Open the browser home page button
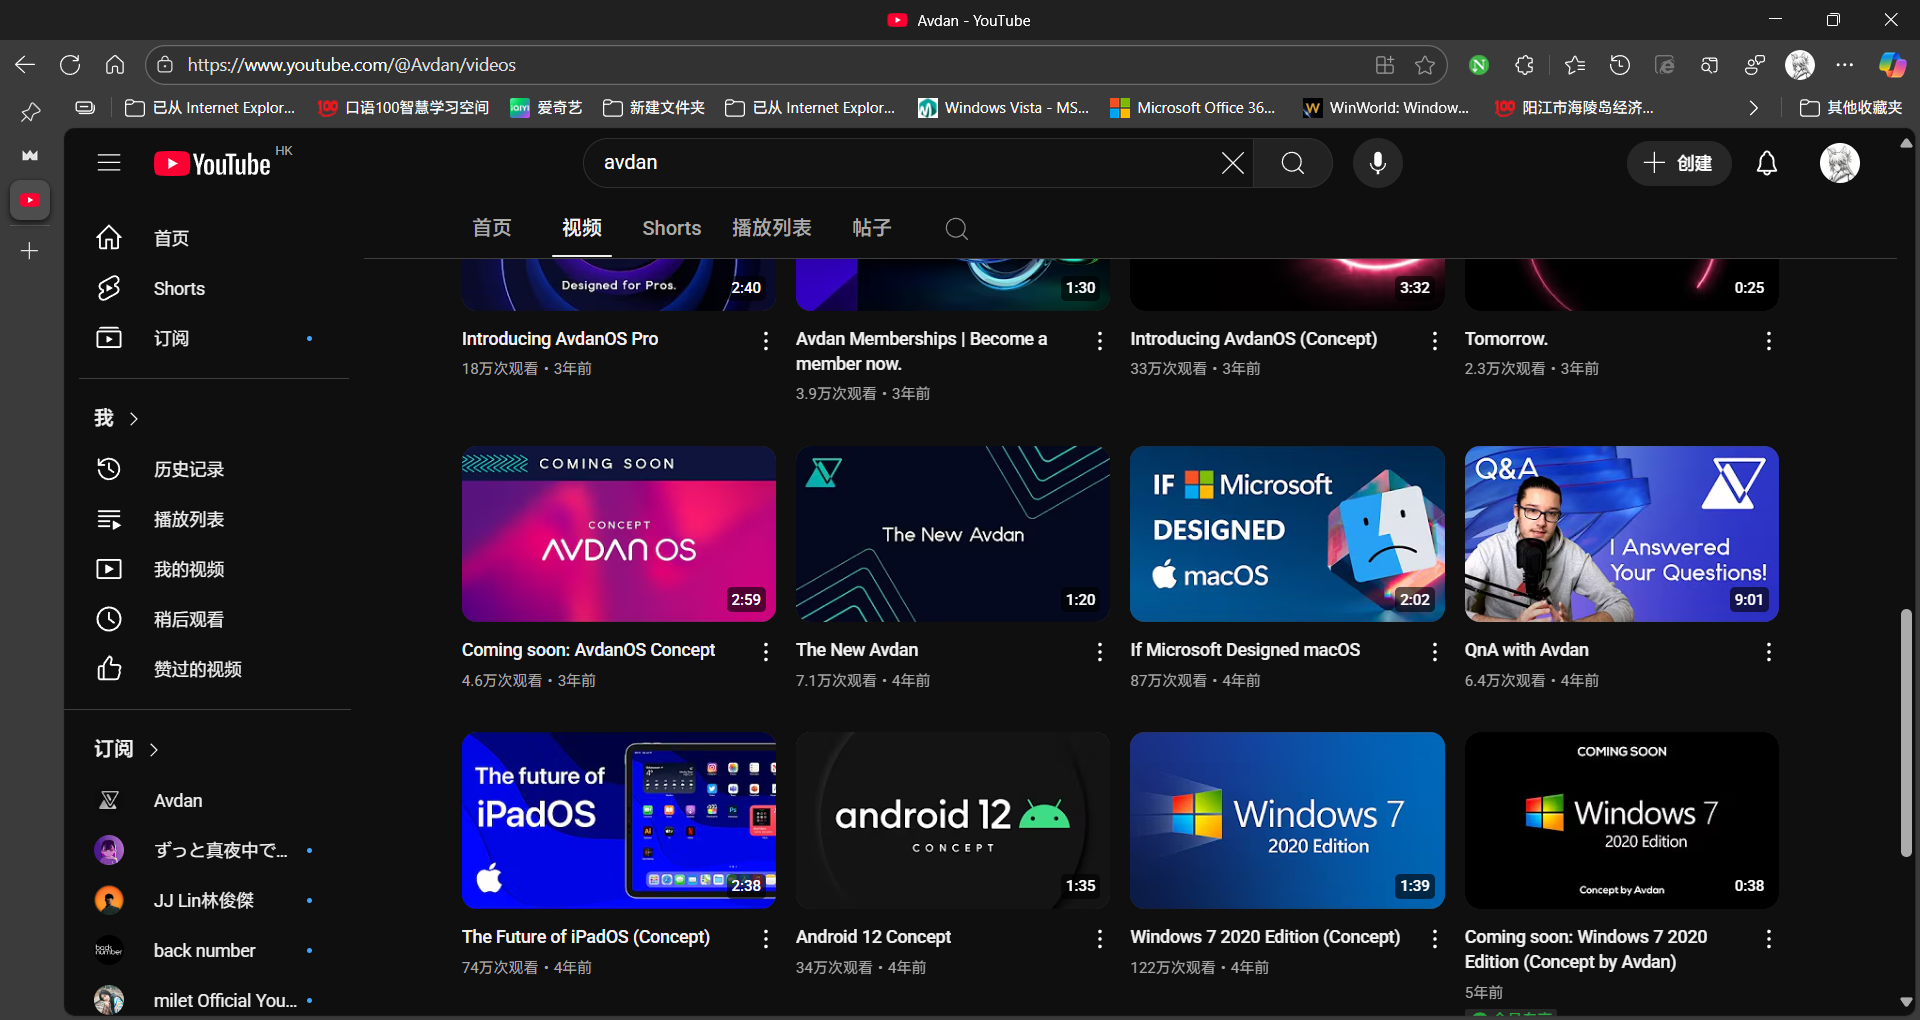The height and width of the screenshot is (1020, 1920). tap(115, 65)
